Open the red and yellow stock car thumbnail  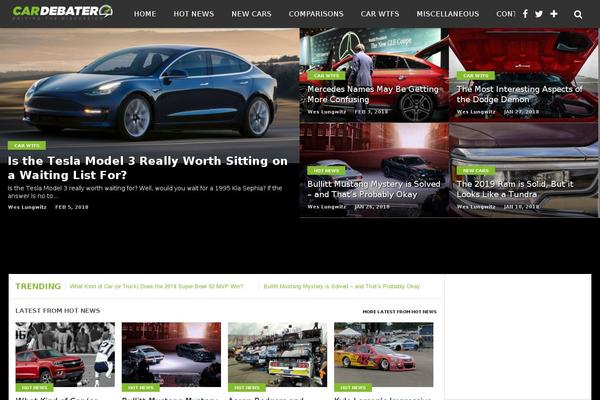384,354
